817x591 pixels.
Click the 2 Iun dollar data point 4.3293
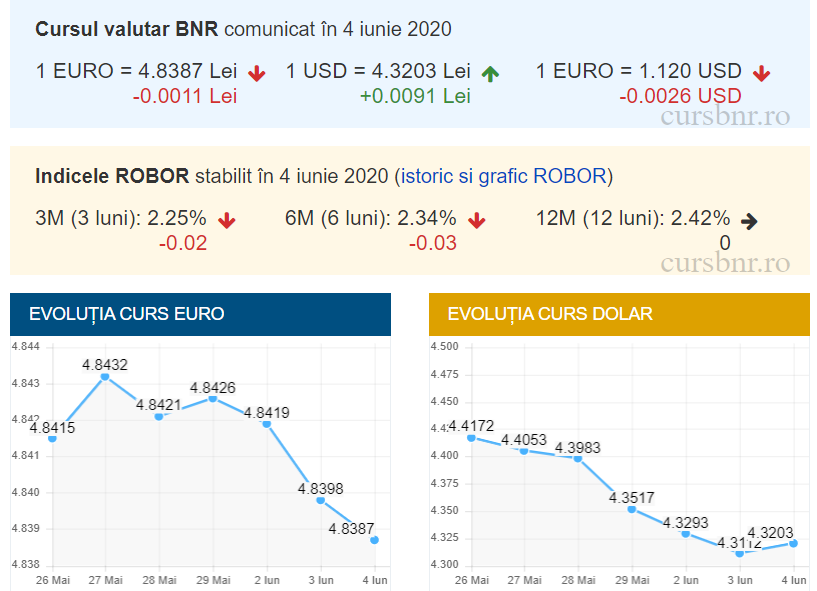click(x=686, y=533)
